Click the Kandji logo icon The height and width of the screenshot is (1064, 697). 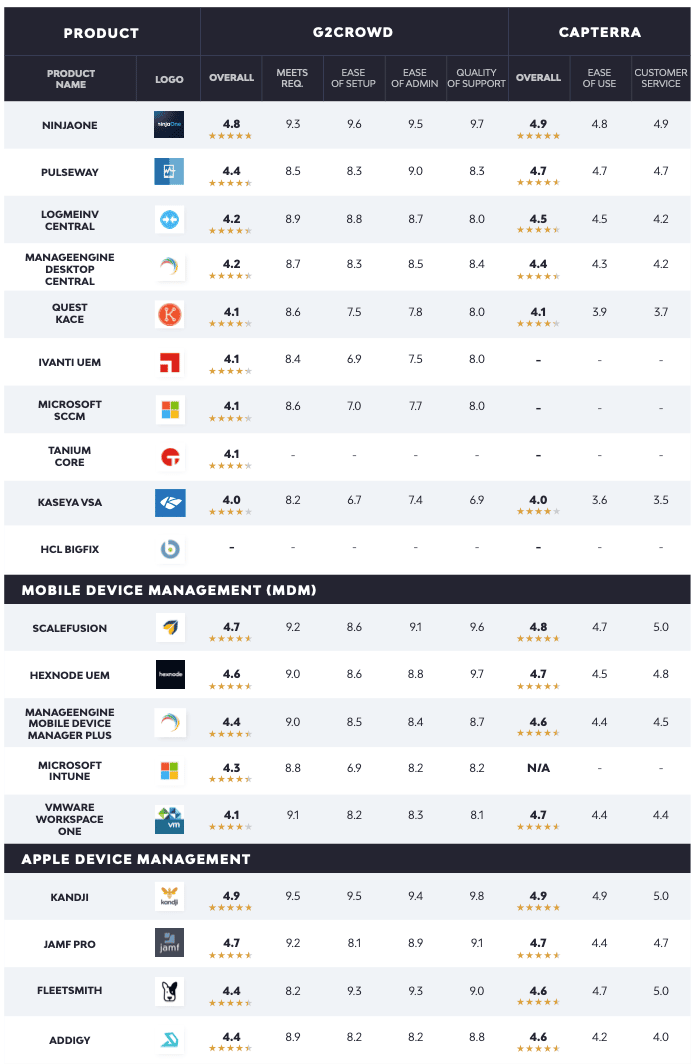pos(169,896)
